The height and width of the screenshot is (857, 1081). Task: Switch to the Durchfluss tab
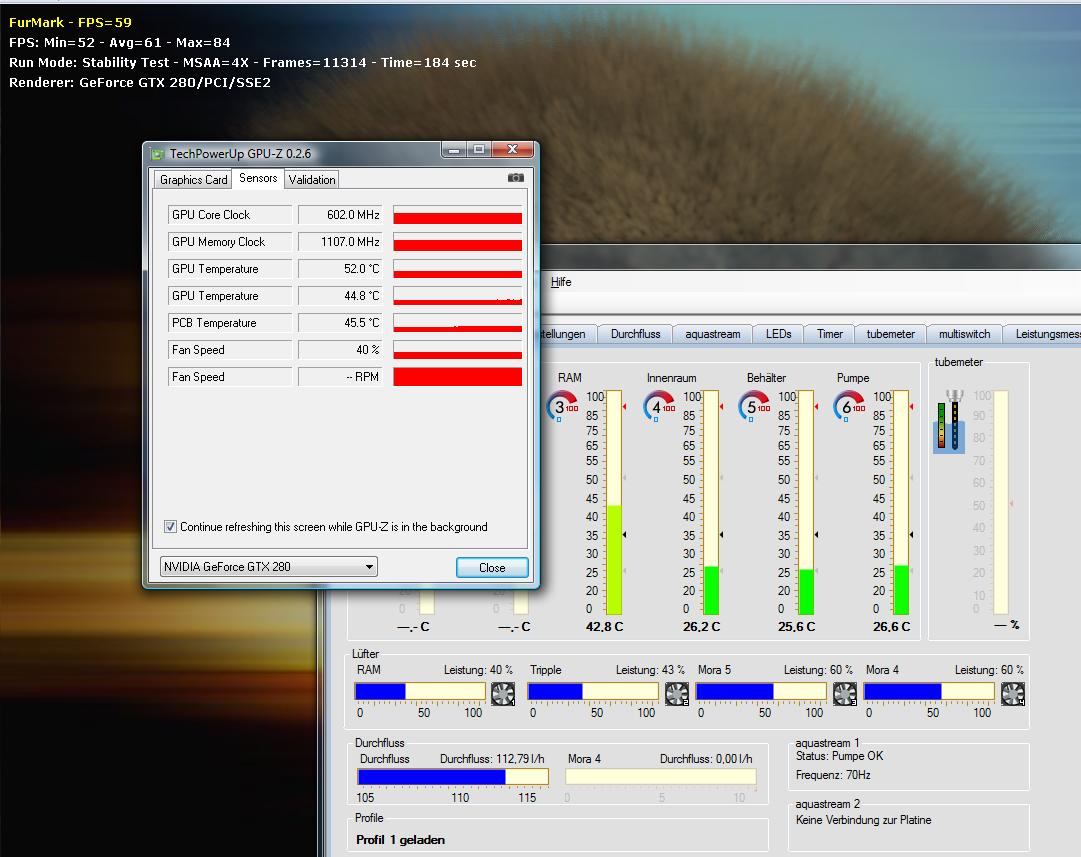coord(635,334)
